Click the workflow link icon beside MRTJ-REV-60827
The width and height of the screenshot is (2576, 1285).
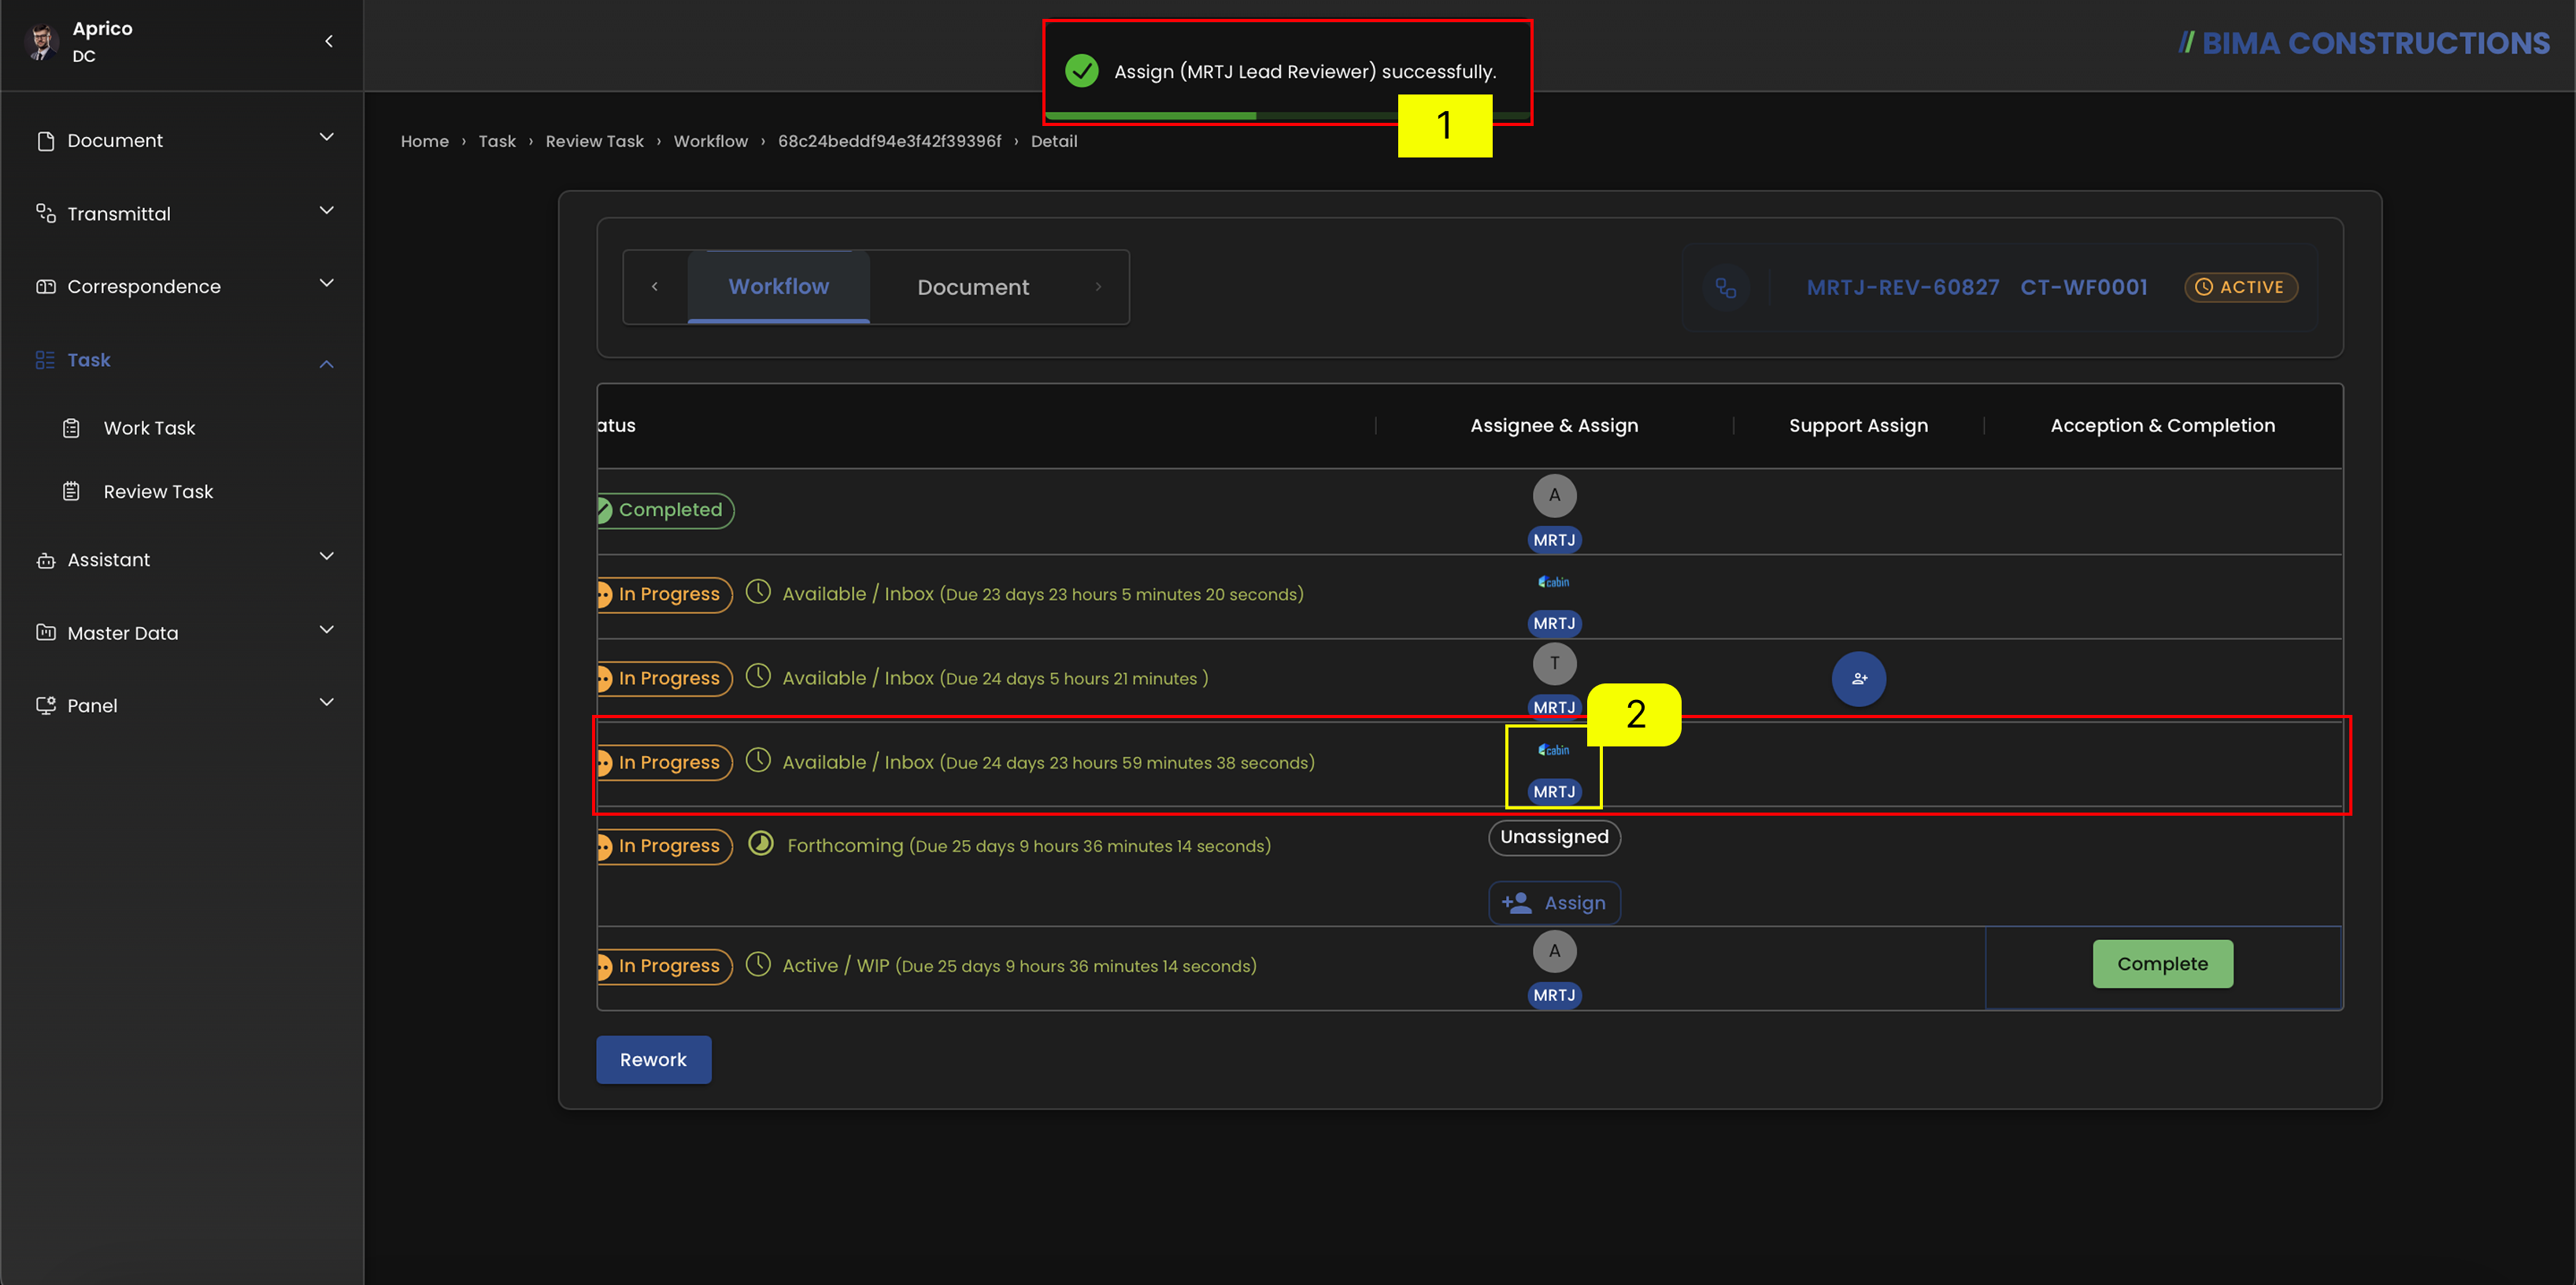(x=1726, y=288)
